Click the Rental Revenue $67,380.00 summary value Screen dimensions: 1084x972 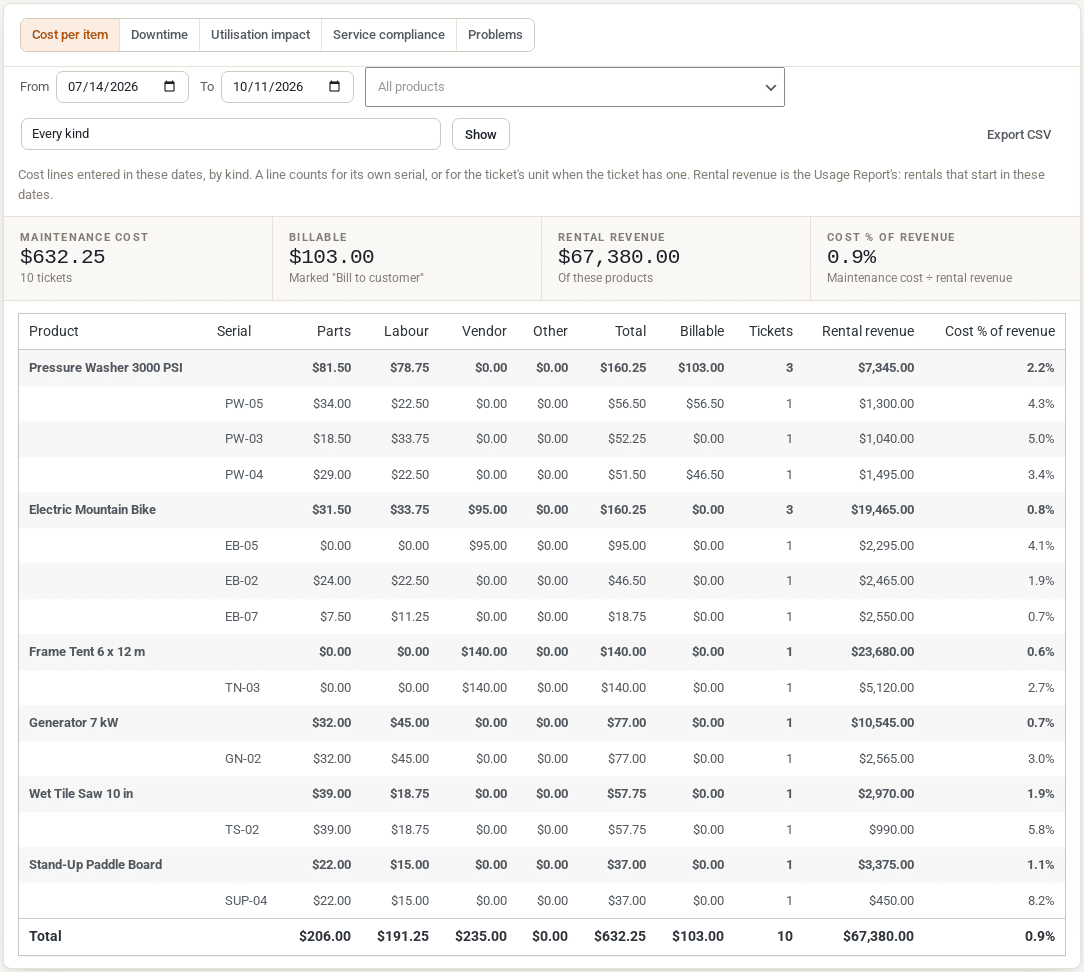click(619, 257)
